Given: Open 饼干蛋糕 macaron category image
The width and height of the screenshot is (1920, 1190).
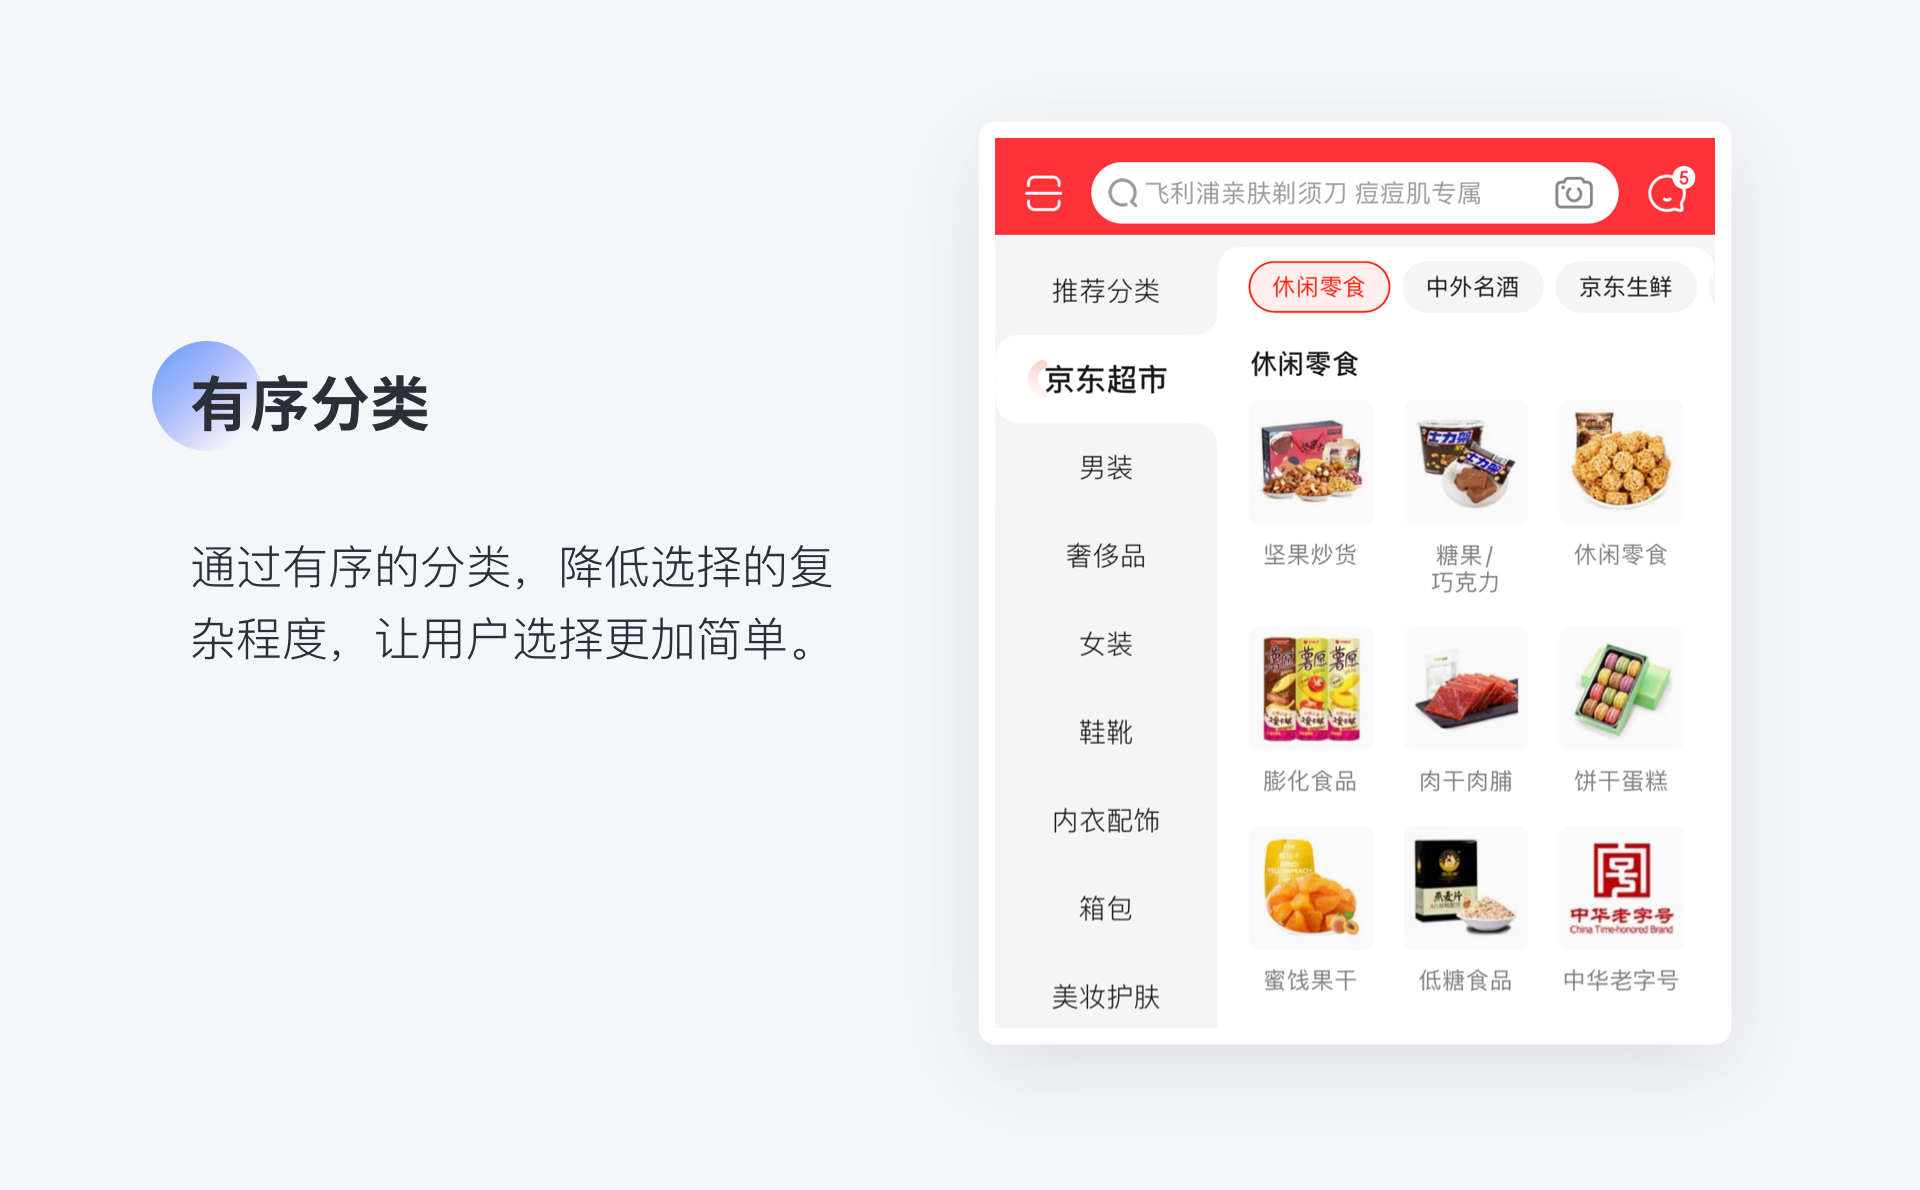Looking at the screenshot, I should coord(1621,689).
